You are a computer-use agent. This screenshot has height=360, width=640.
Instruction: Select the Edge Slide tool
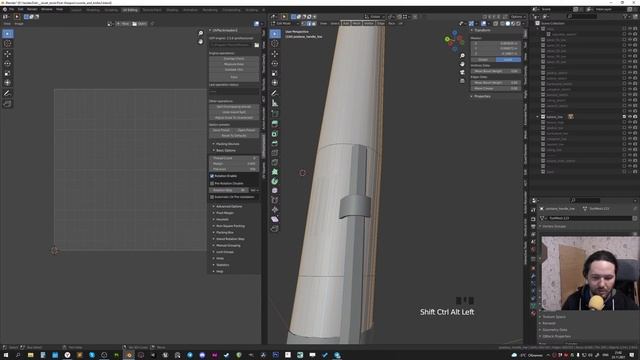[x=275, y=200]
